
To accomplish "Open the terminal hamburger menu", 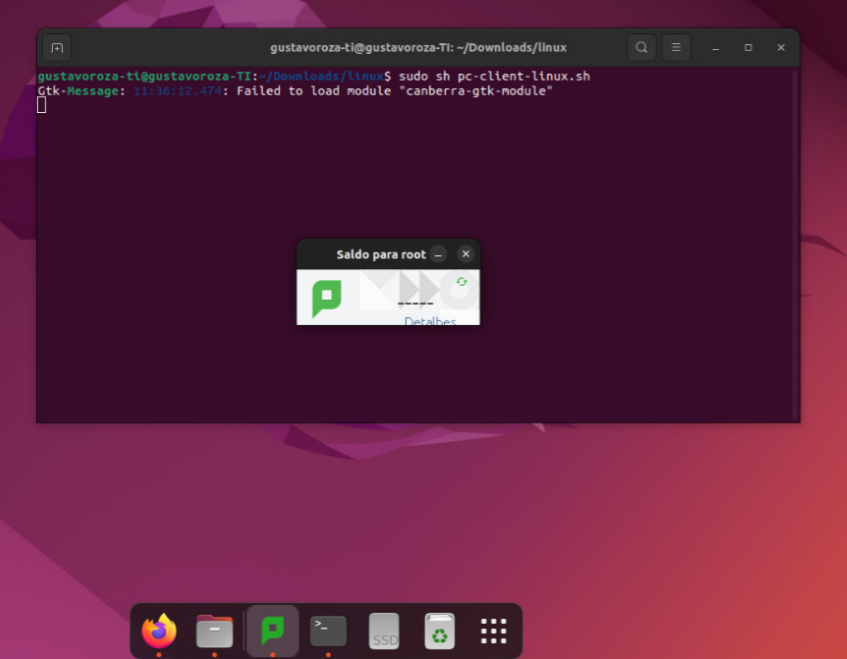I will 676,47.
